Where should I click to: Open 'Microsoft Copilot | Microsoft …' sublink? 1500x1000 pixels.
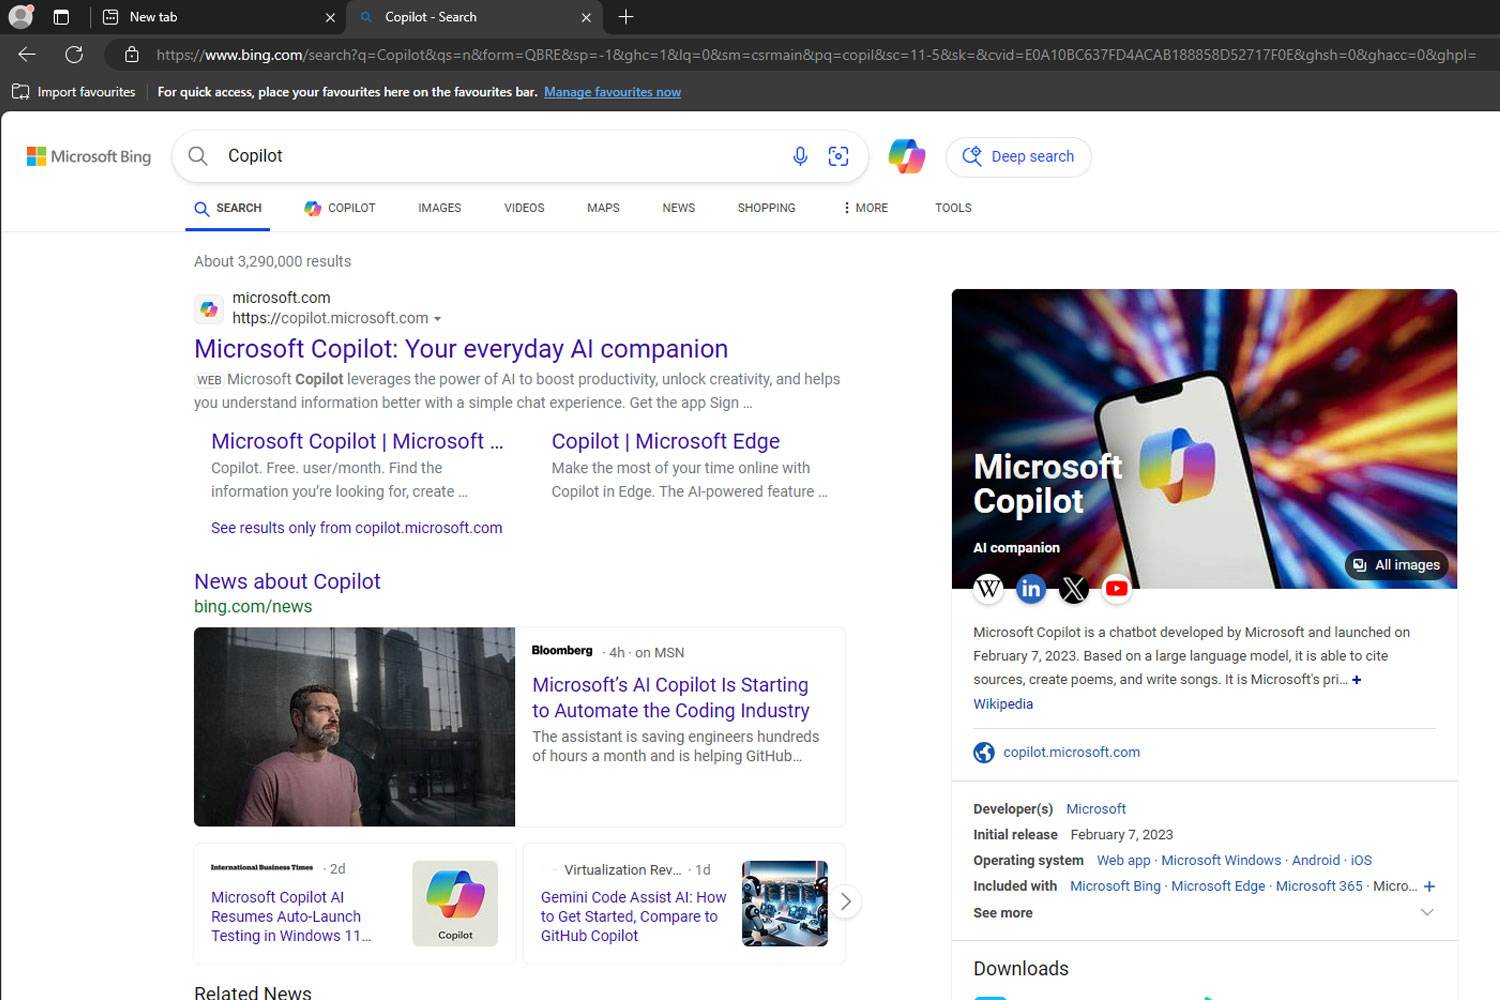click(357, 441)
